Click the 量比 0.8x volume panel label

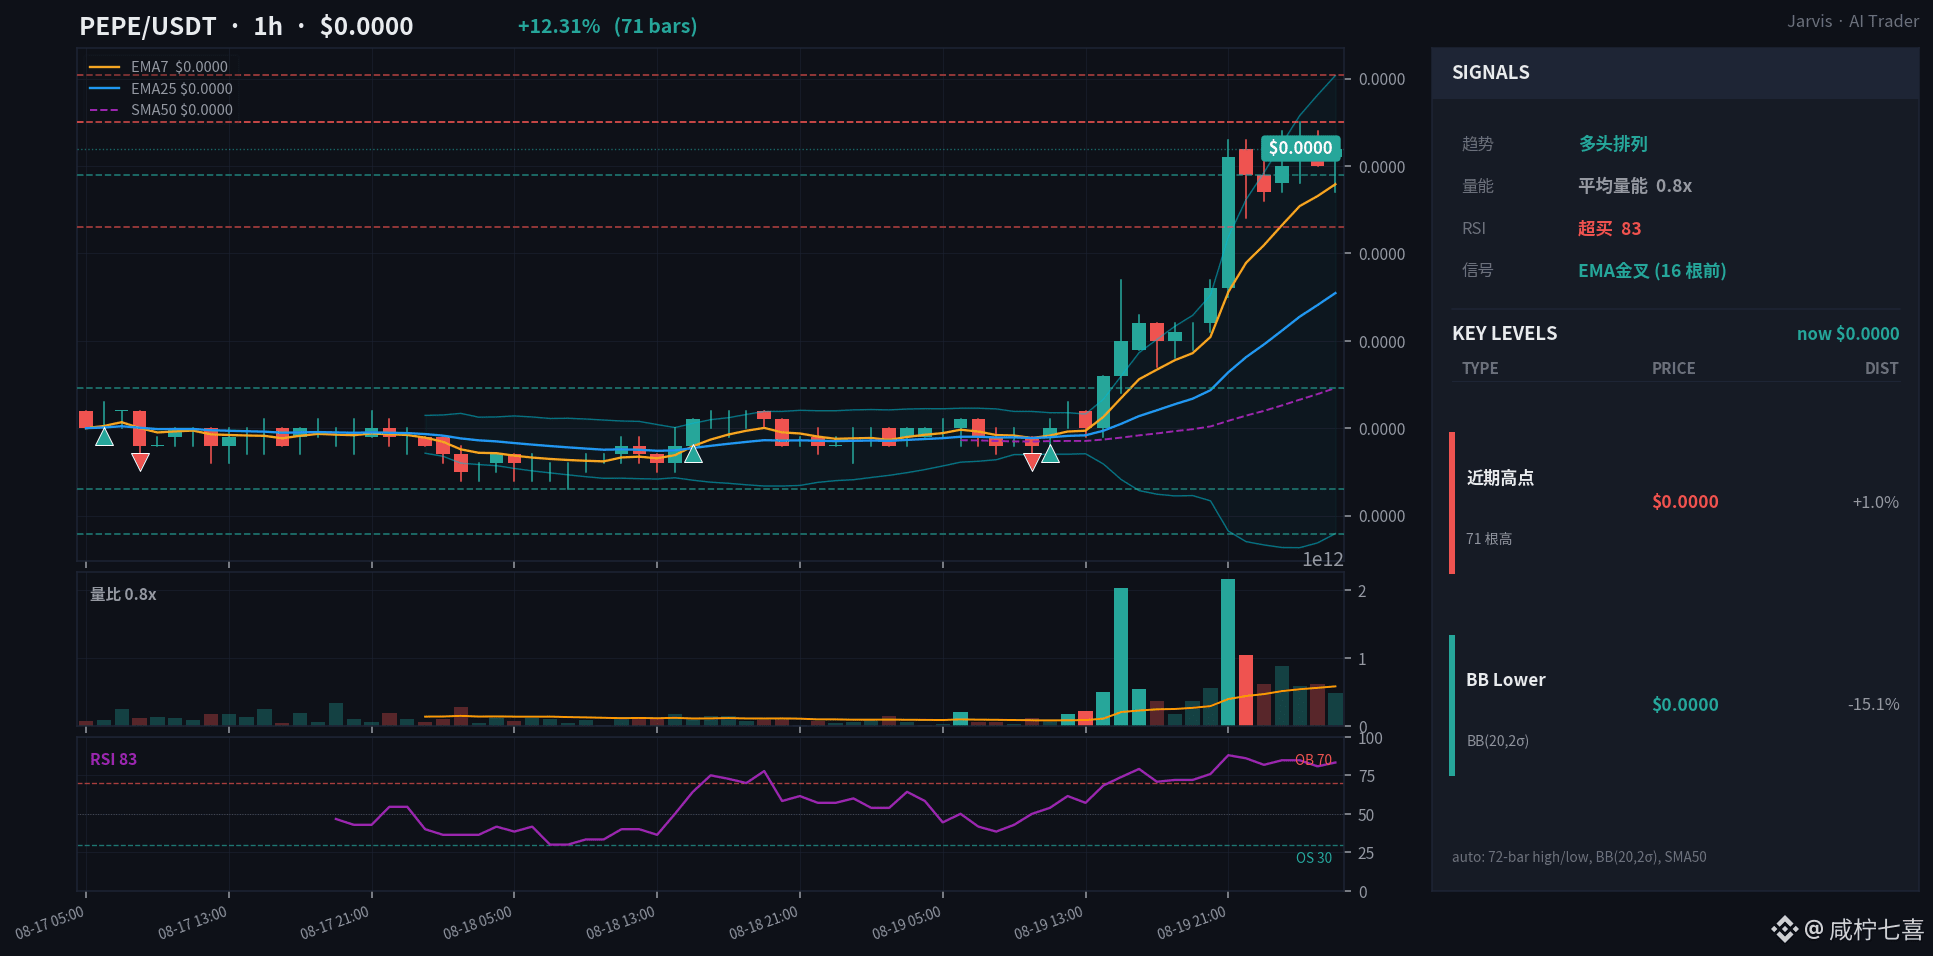[123, 594]
